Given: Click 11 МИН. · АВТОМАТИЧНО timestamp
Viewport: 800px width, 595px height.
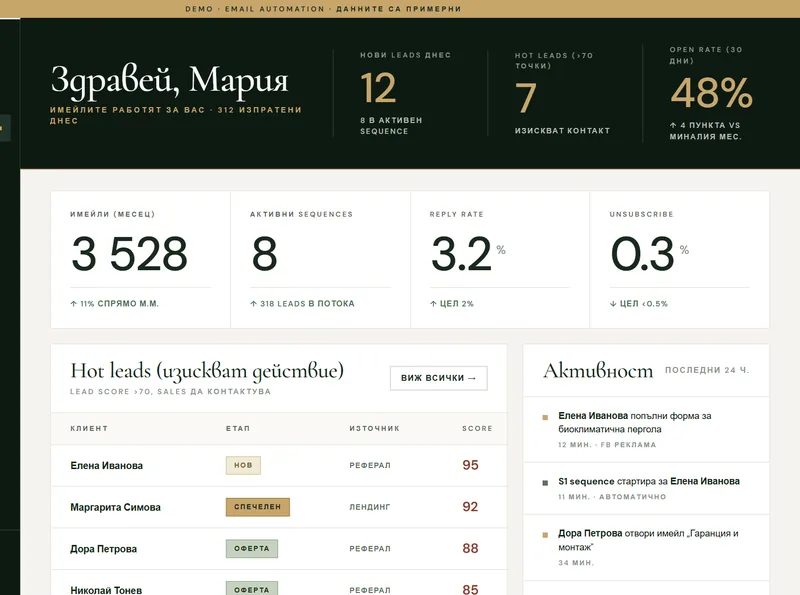Looking at the screenshot, I should click(612, 497).
